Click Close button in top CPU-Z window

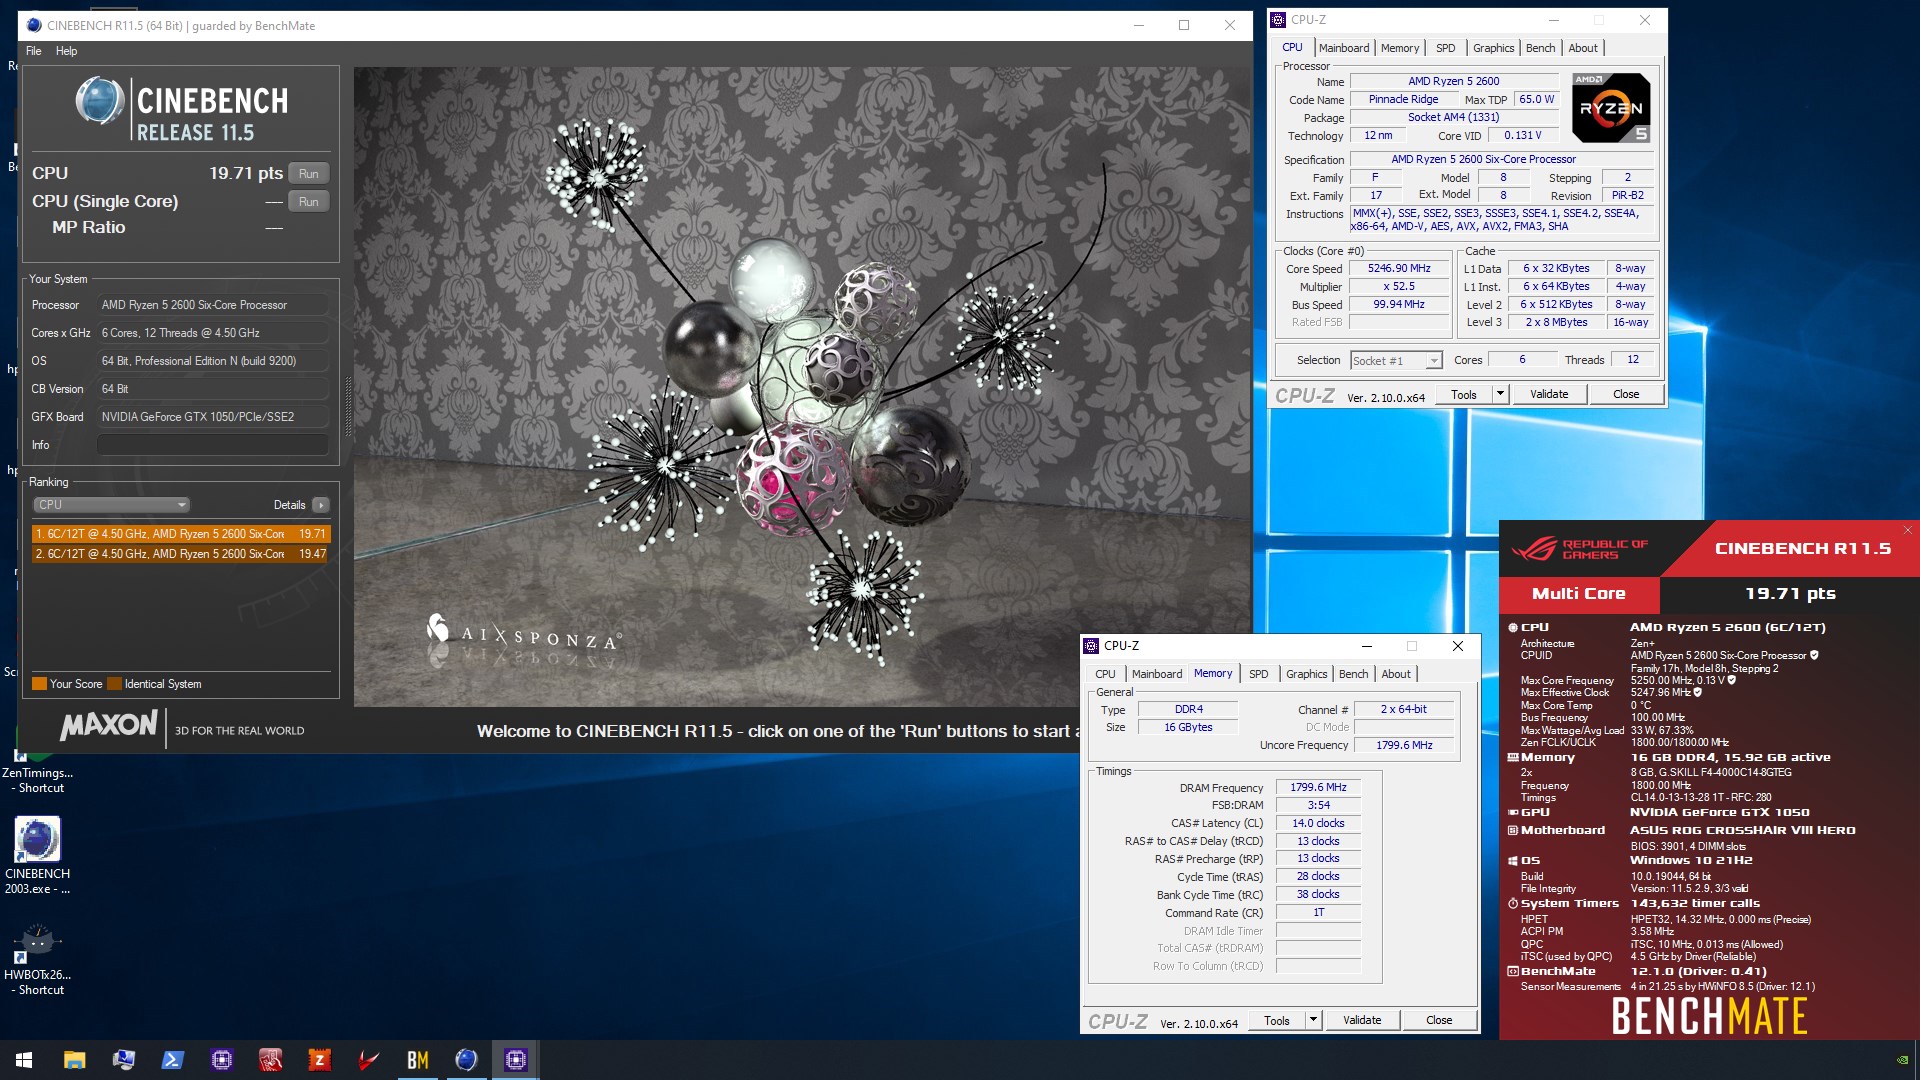pos(1626,394)
